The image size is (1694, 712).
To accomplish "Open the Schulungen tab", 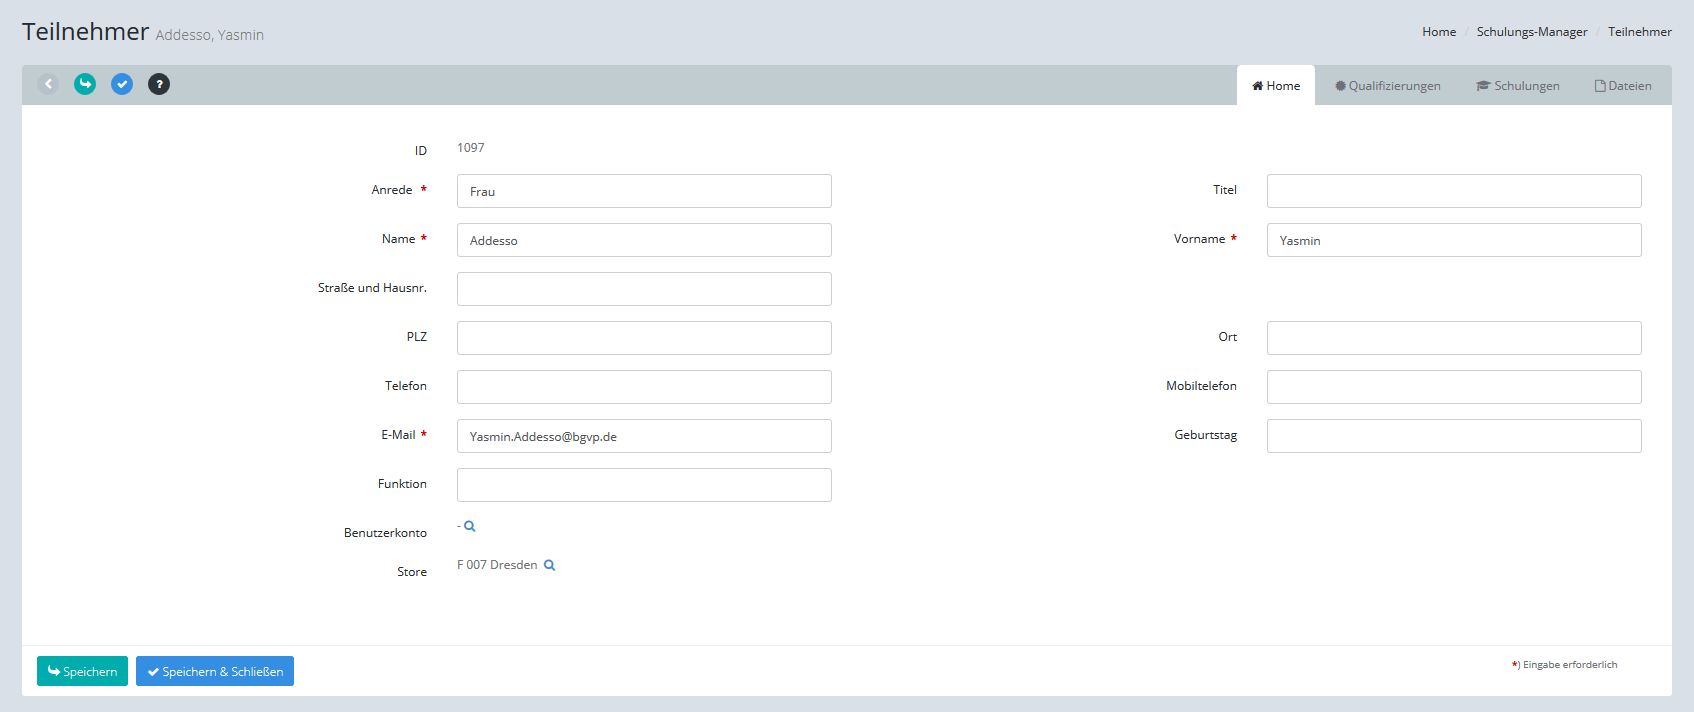I will [x=1518, y=86].
